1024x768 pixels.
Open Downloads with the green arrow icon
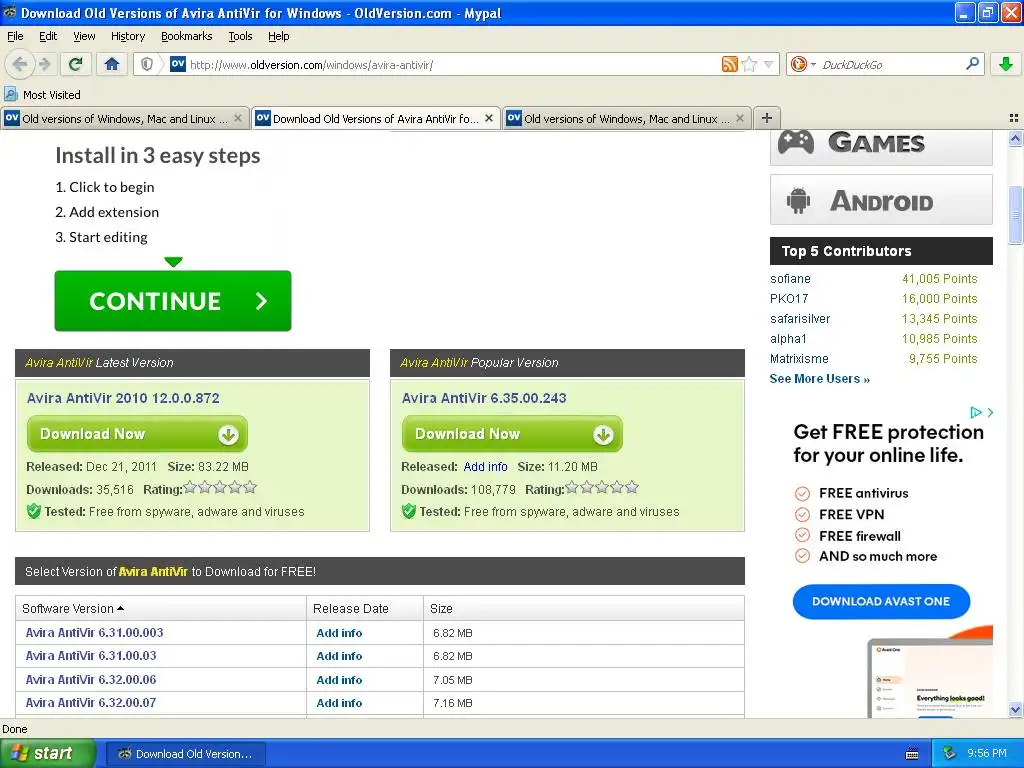click(1006, 64)
